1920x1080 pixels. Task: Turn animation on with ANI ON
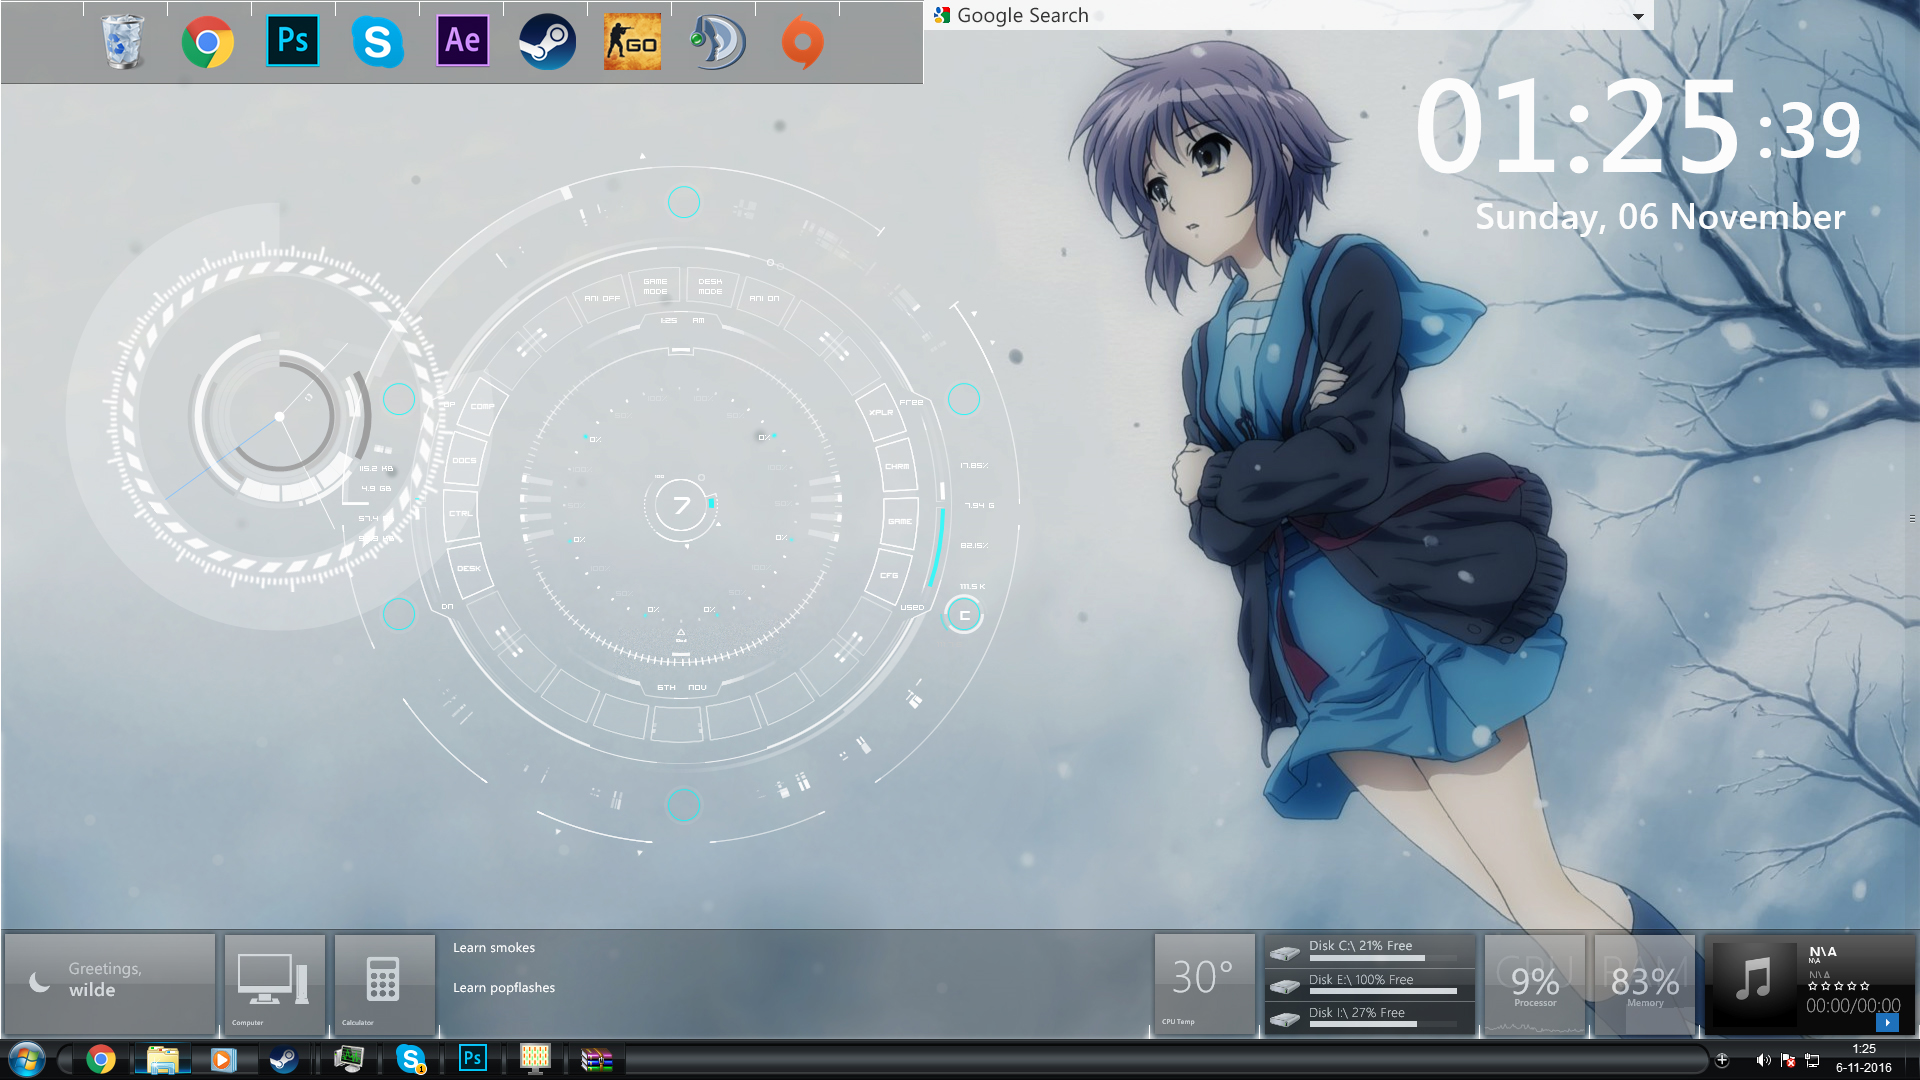(x=764, y=298)
